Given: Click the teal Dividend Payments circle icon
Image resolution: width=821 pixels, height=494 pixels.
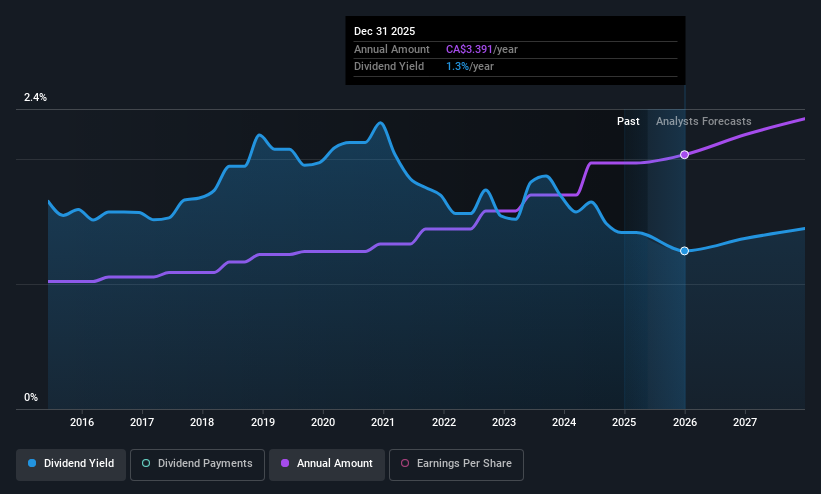Looking at the screenshot, I should 146,463.
